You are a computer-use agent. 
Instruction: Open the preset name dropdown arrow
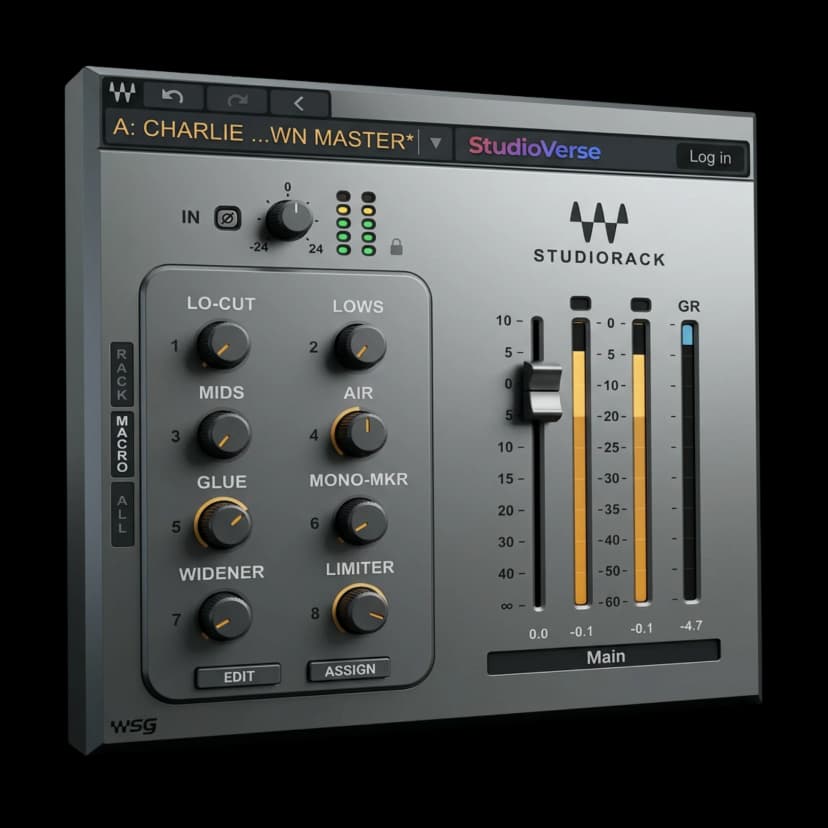(x=434, y=142)
